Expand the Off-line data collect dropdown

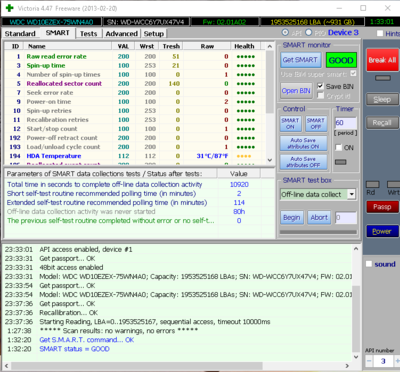click(x=352, y=194)
